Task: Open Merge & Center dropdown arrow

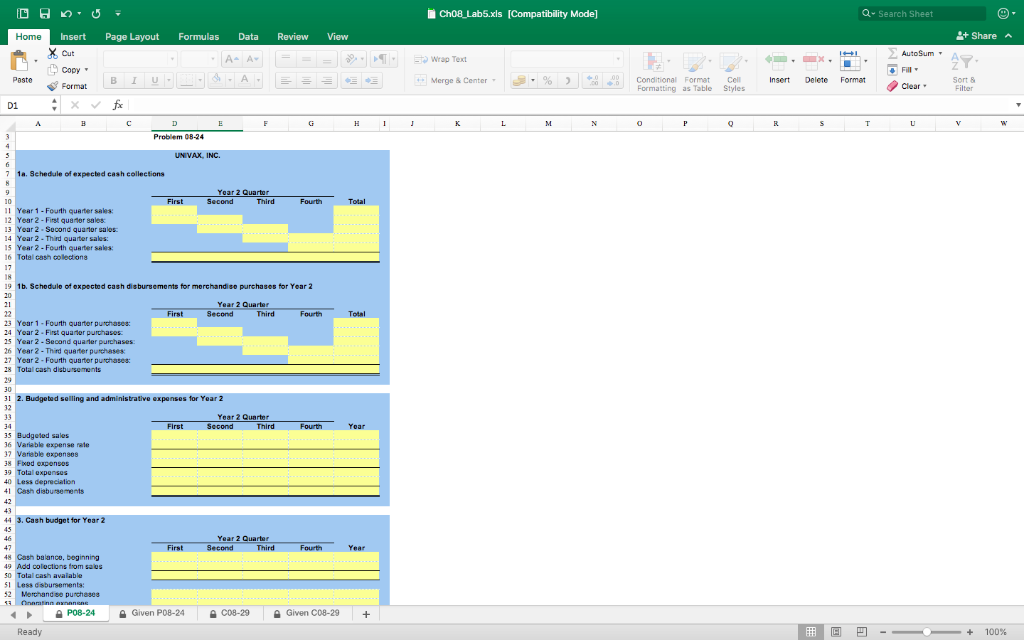Action: [x=494, y=80]
